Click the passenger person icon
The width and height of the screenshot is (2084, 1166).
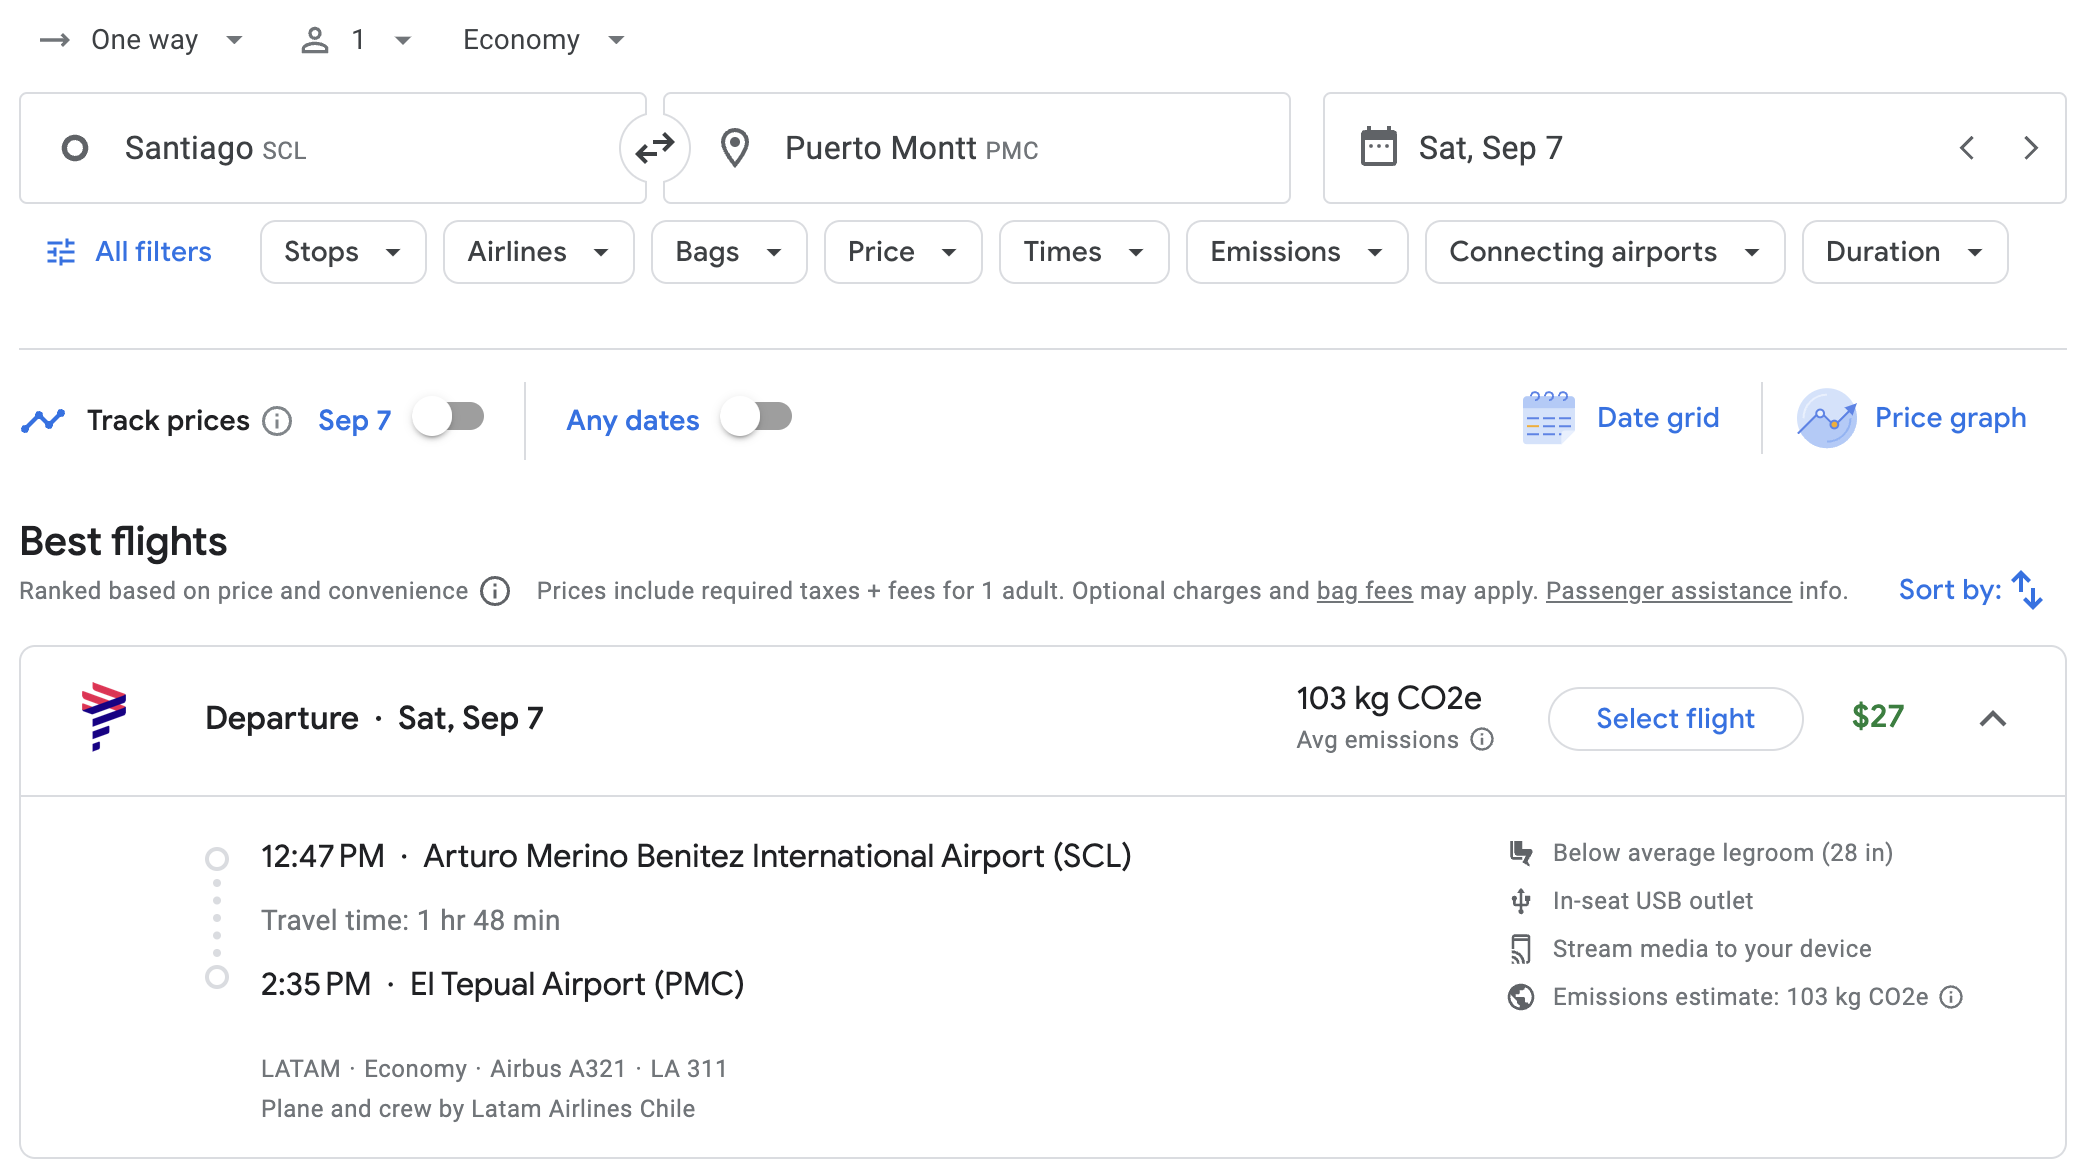[315, 40]
